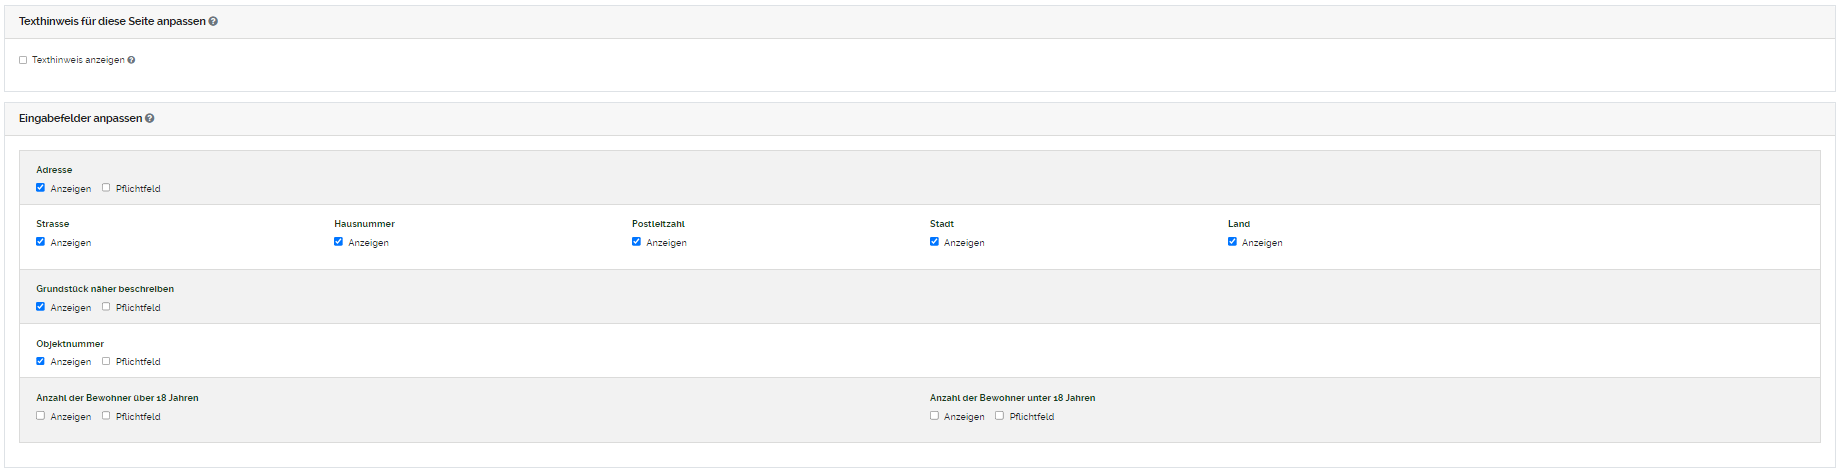Click the Eingabefelder anpassen section header
Viewport: 1840px width, 473px height.
pos(80,118)
